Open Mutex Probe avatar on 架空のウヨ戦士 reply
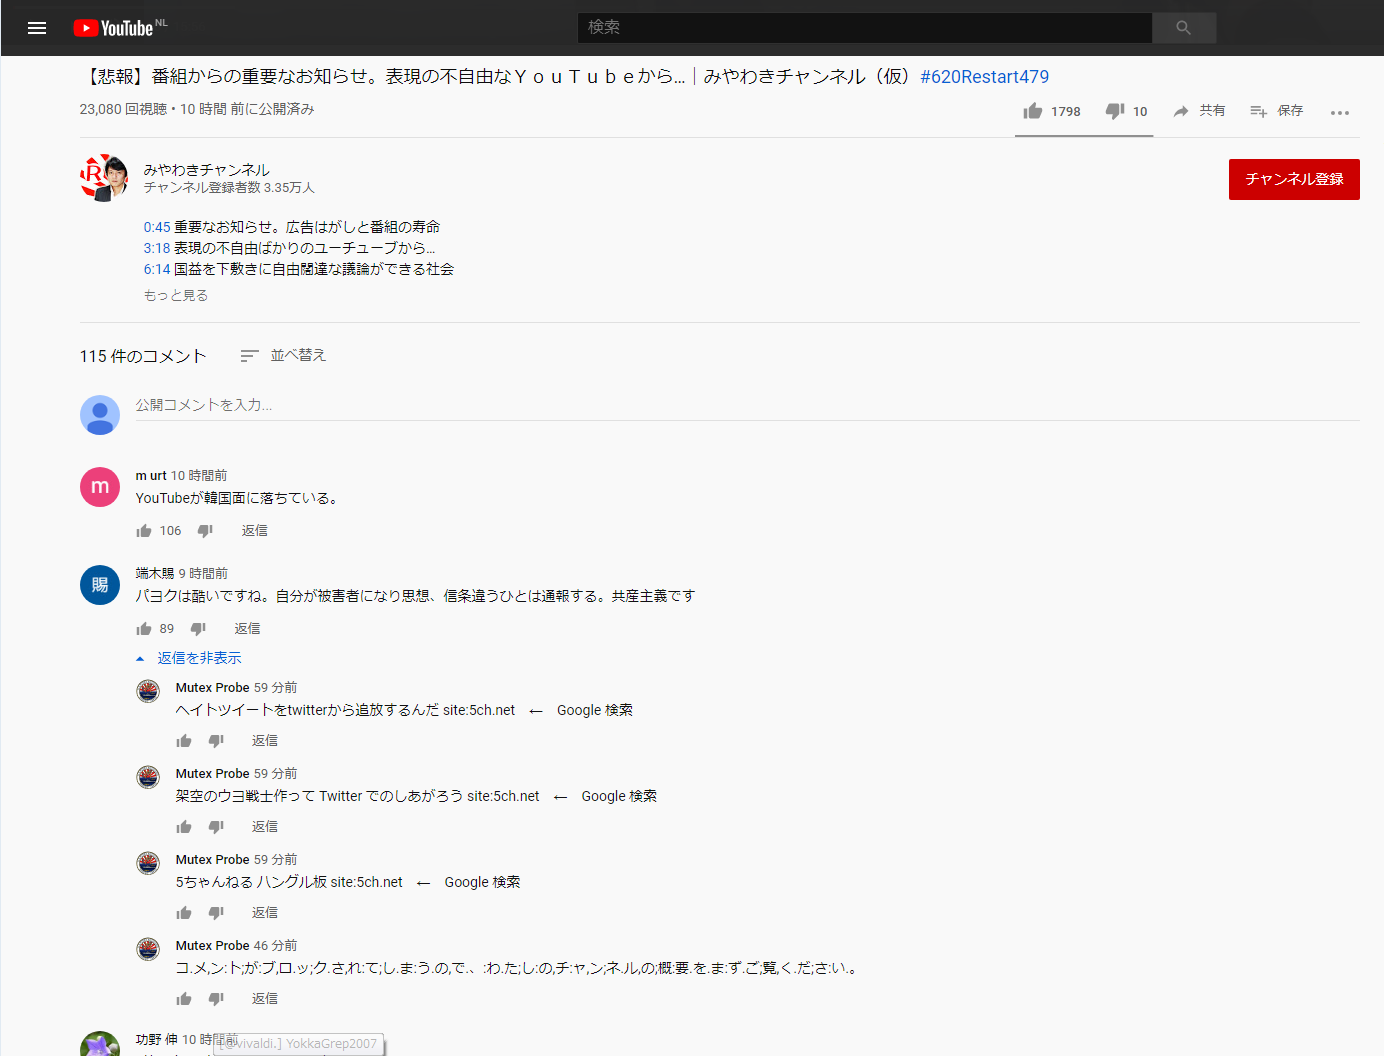The width and height of the screenshot is (1384, 1056). pyautogui.click(x=148, y=777)
